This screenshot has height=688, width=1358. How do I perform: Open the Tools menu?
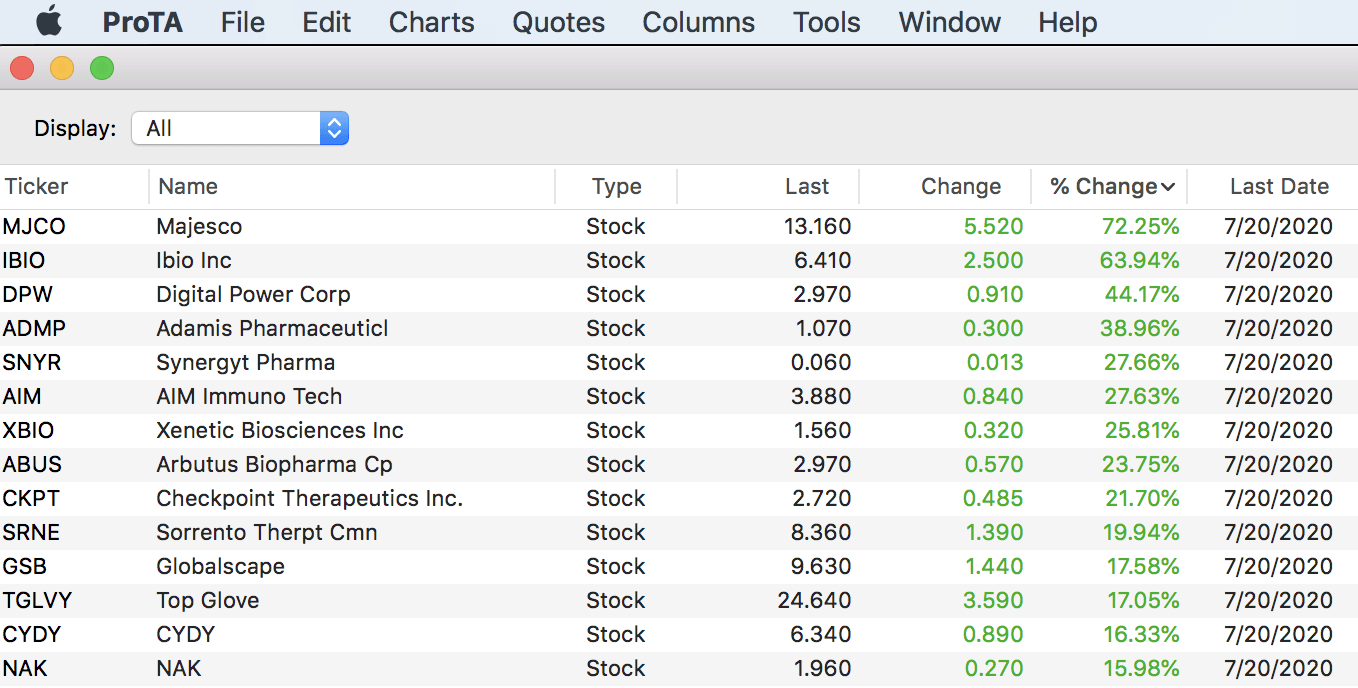click(x=827, y=22)
